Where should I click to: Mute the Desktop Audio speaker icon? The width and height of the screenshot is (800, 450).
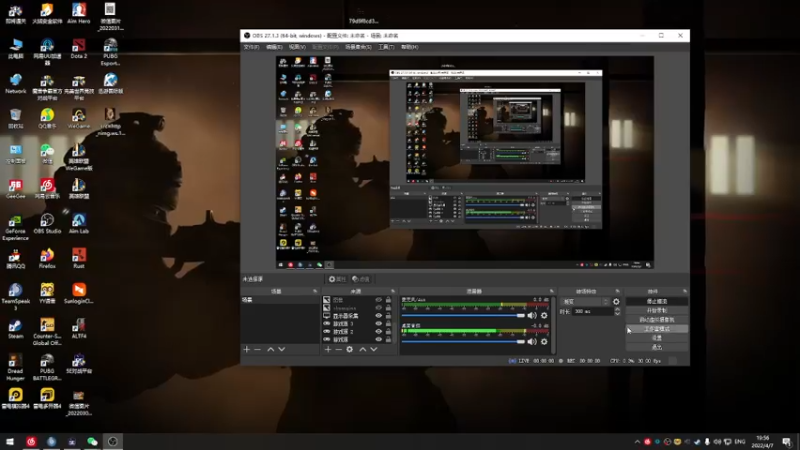point(532,341)
